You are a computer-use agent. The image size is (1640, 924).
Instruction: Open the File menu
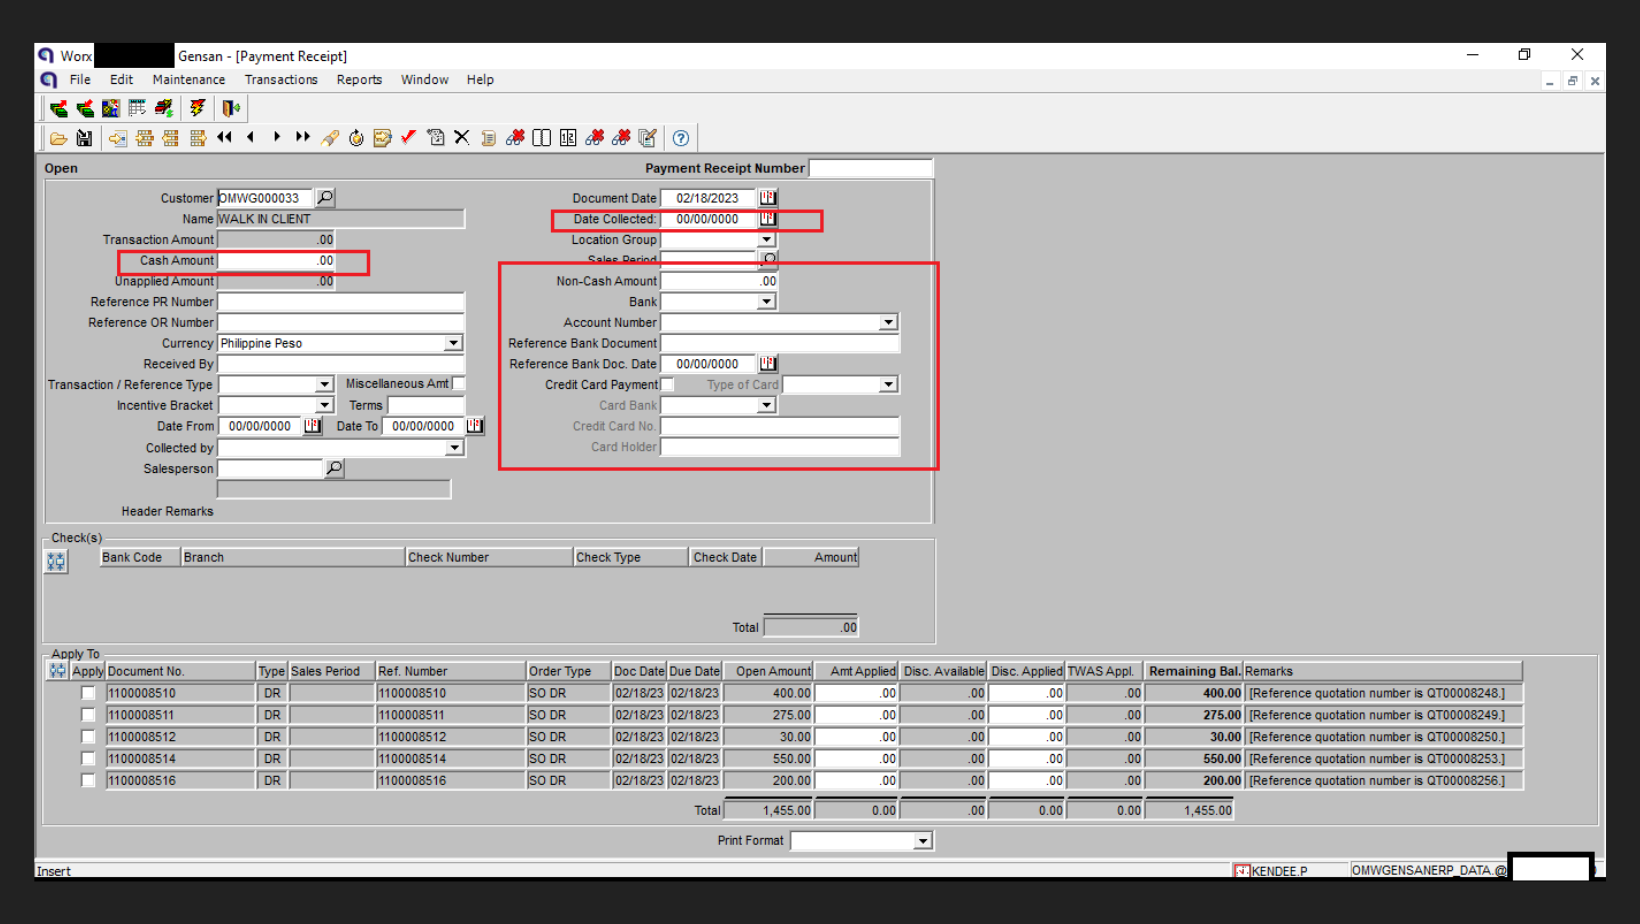[x=80, y=80]
